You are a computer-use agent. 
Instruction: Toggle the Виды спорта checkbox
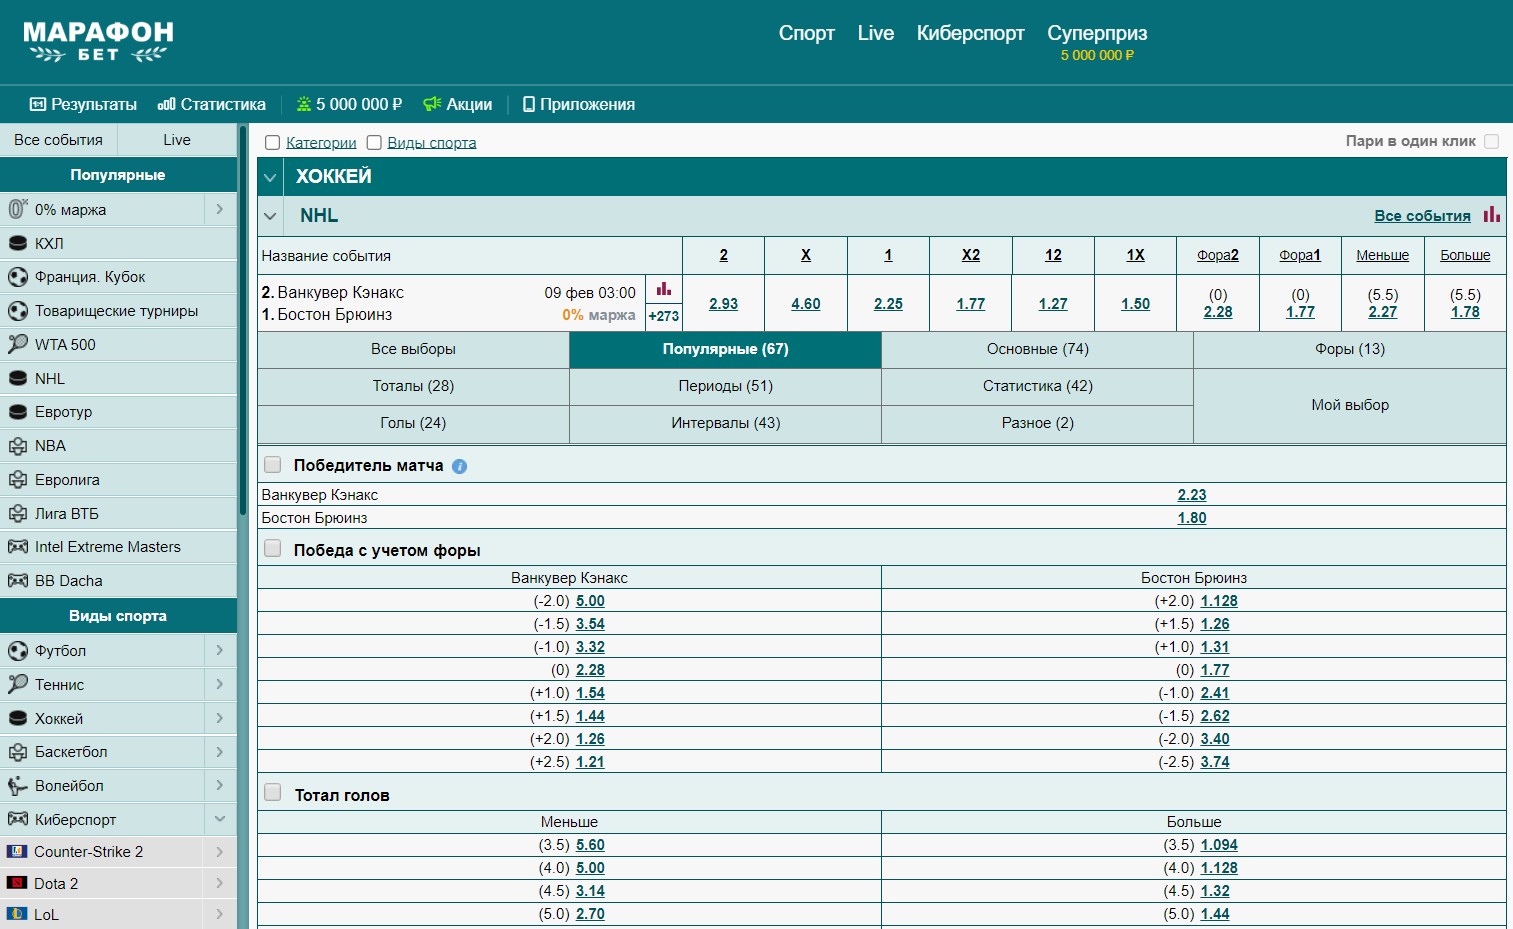(x=374, y=143)
